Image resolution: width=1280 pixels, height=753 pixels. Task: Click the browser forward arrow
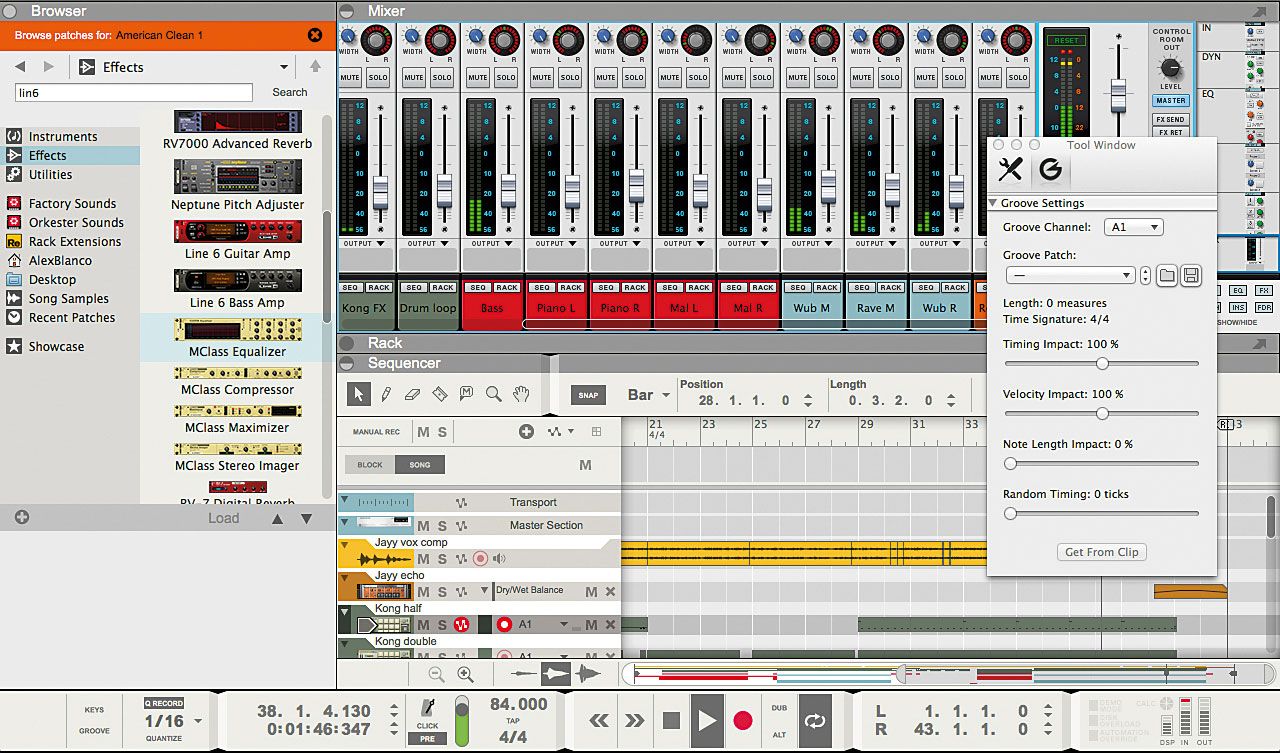[x=48, y=67]
